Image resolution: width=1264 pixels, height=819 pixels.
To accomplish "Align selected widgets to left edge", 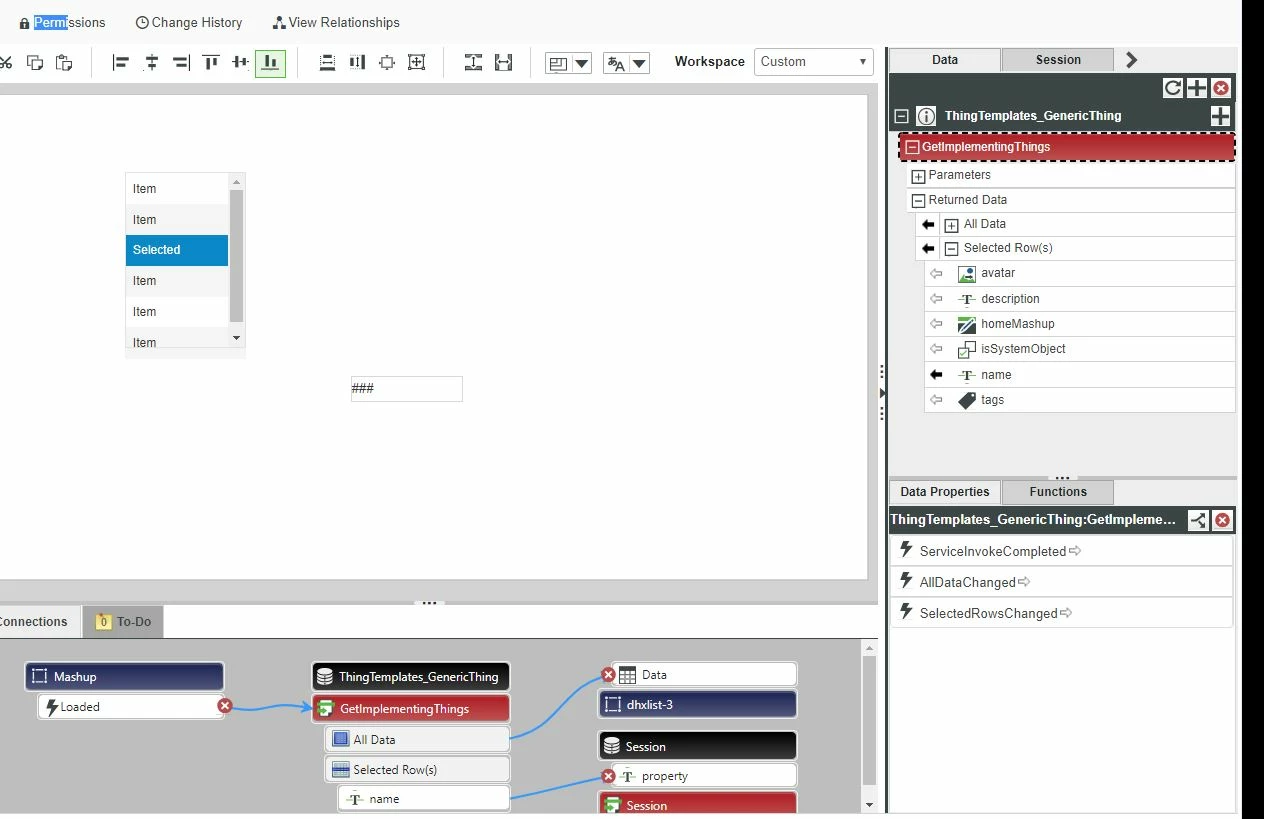I will [x=121, y=62].
